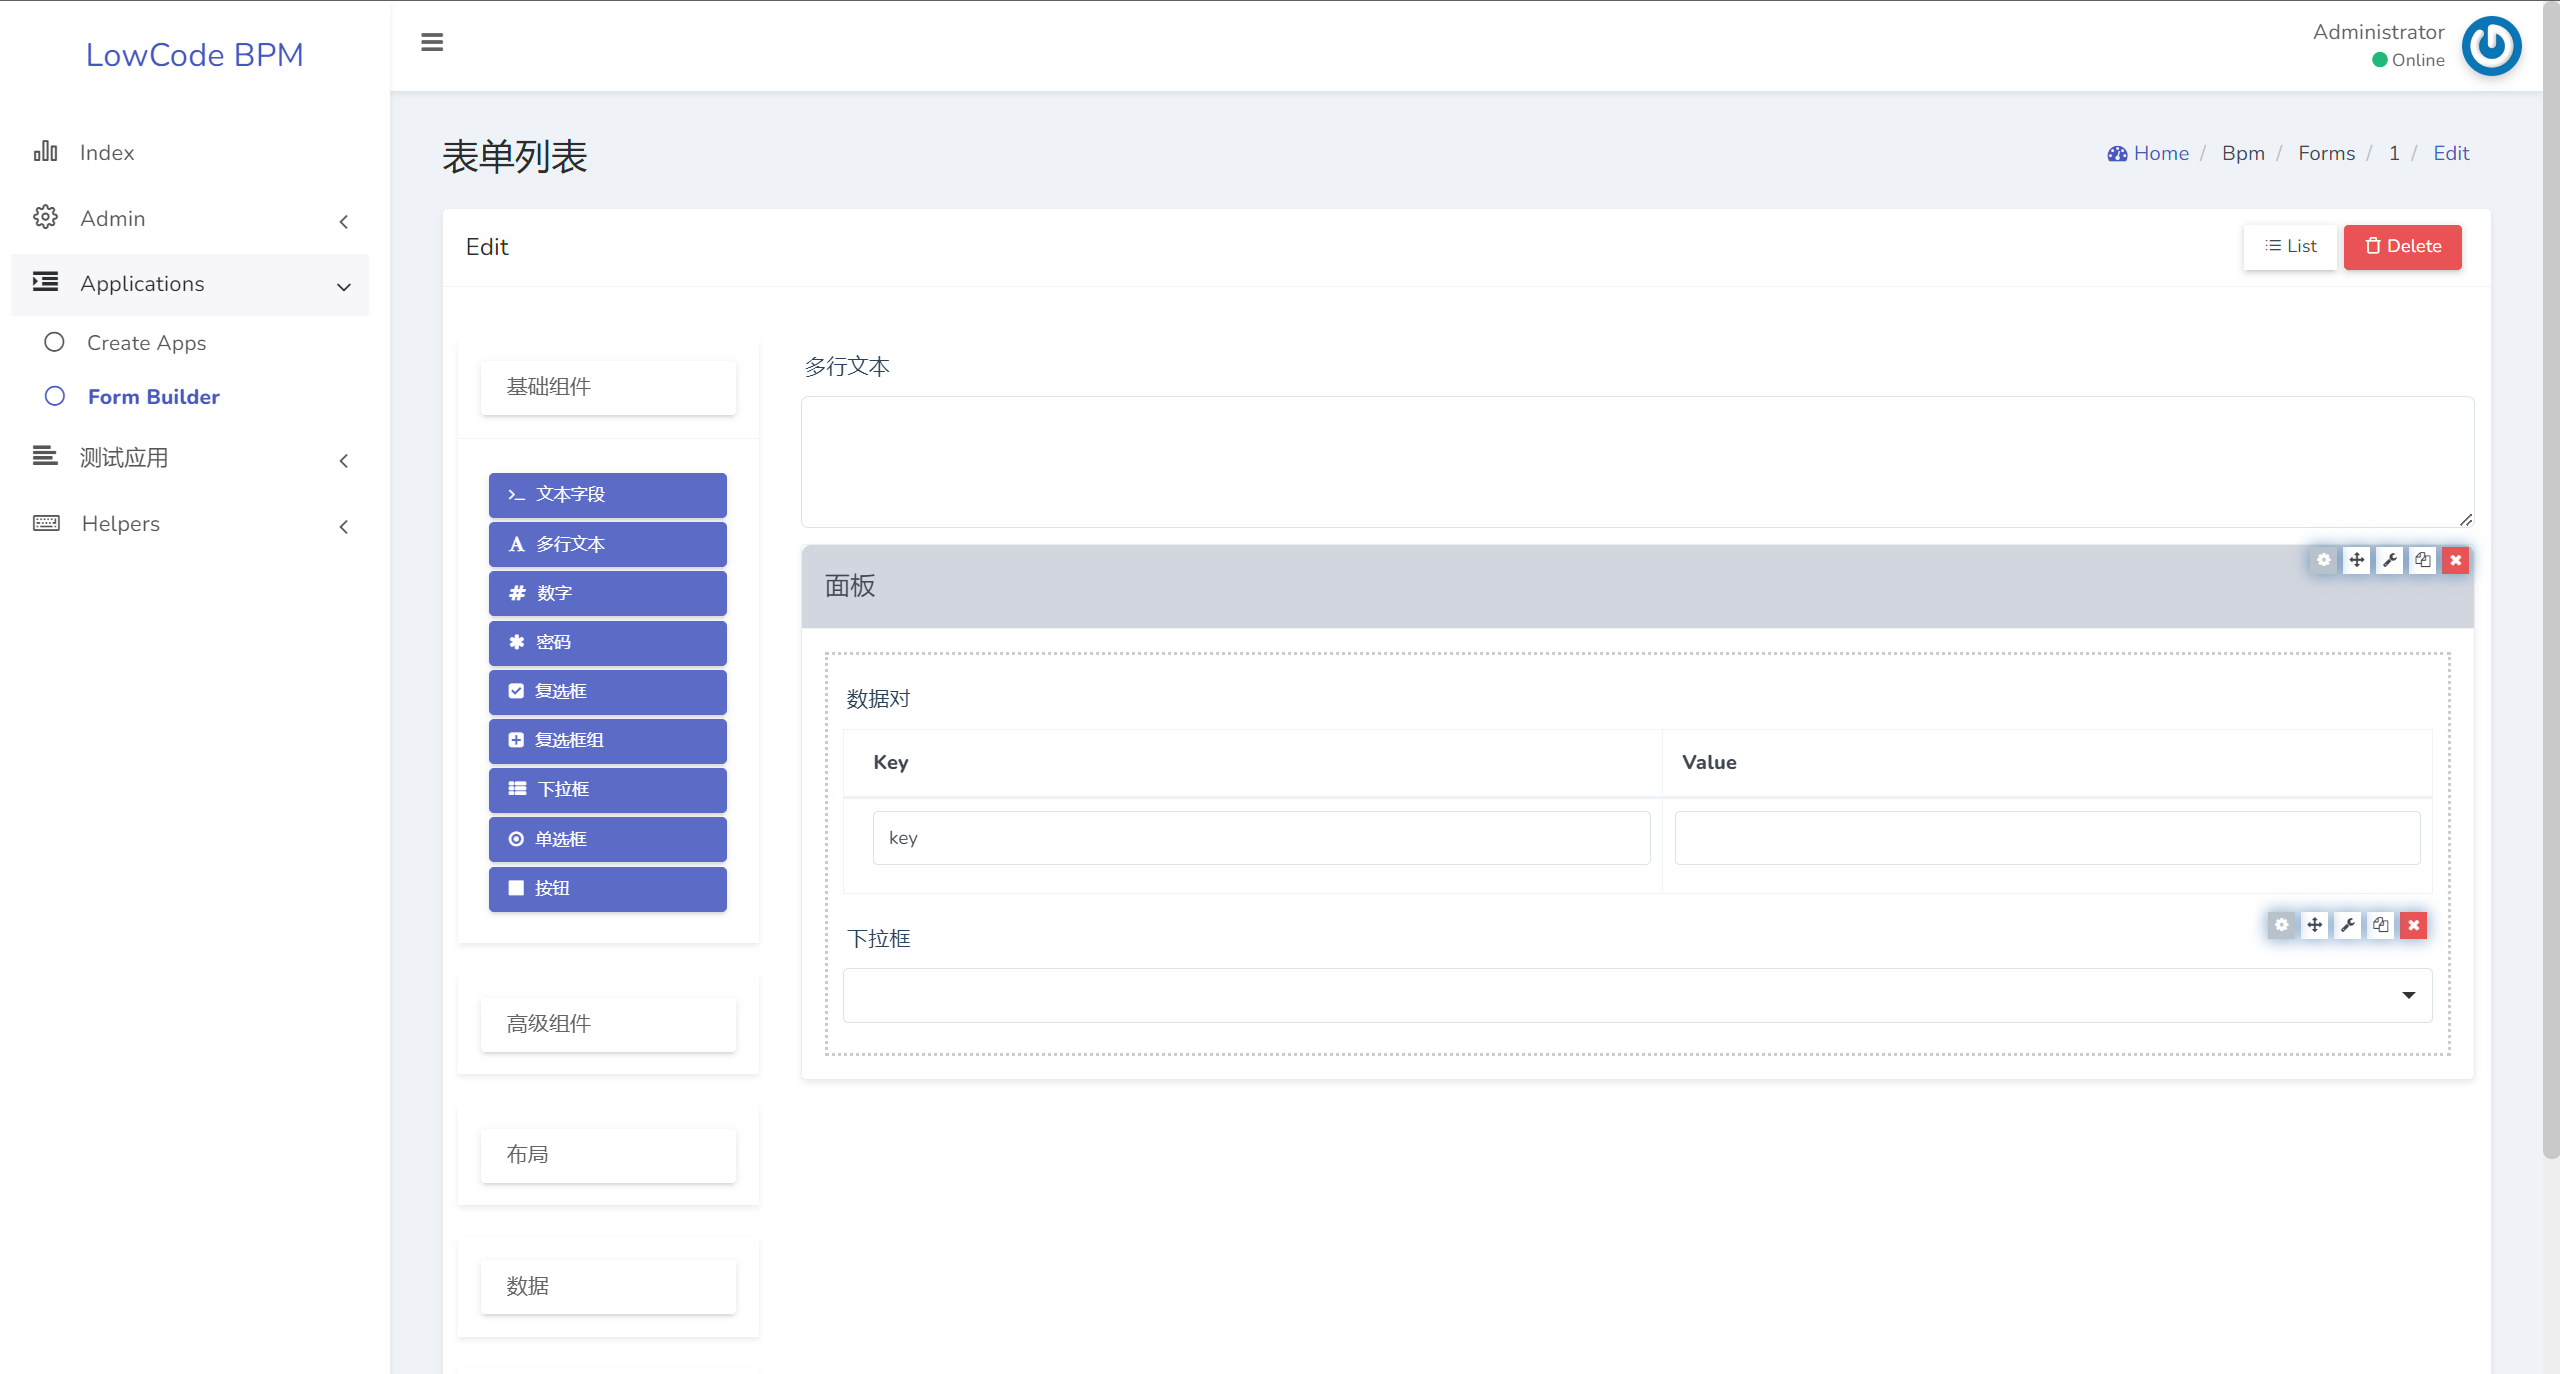Remove the 面板 panel with the red X
This screenshot has width=2560, height=1374.
(2456, 560)
